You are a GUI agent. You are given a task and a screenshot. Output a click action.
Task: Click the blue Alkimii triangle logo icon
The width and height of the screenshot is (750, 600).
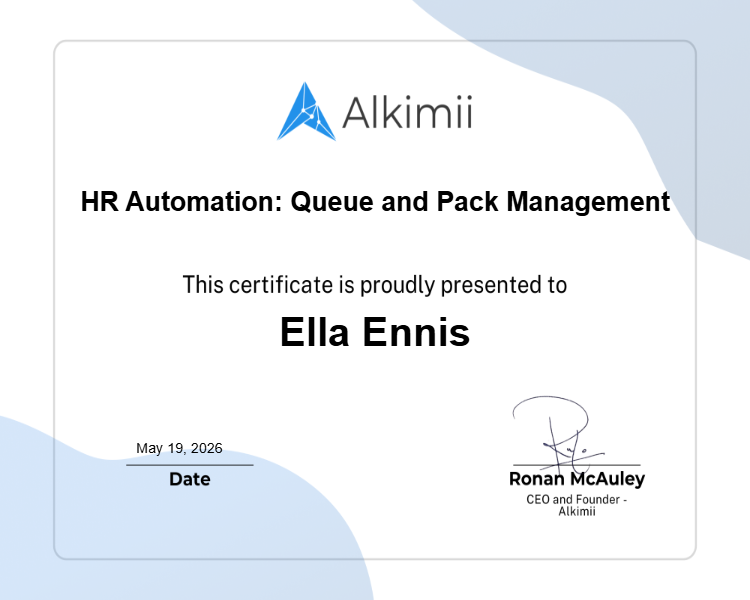tap(306, 112)
